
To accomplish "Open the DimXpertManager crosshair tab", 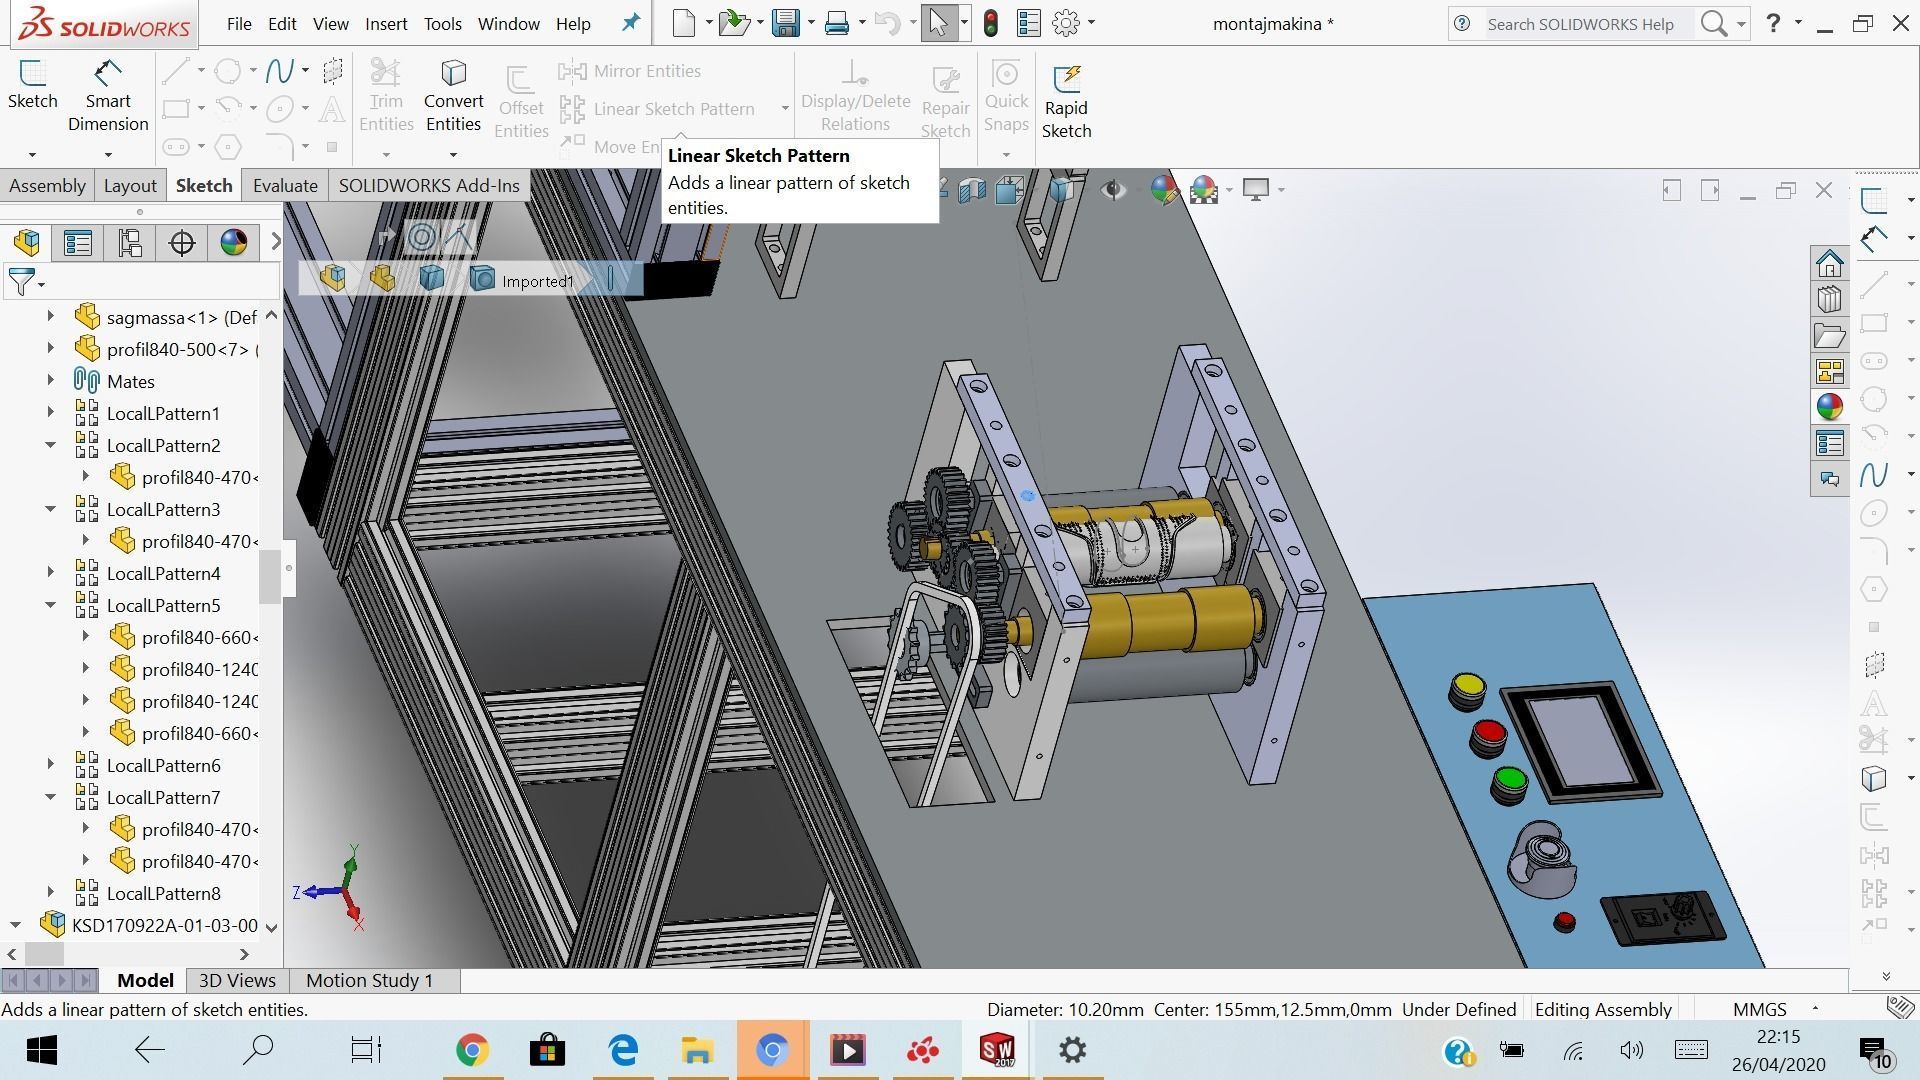I will (x=182, y=242).
